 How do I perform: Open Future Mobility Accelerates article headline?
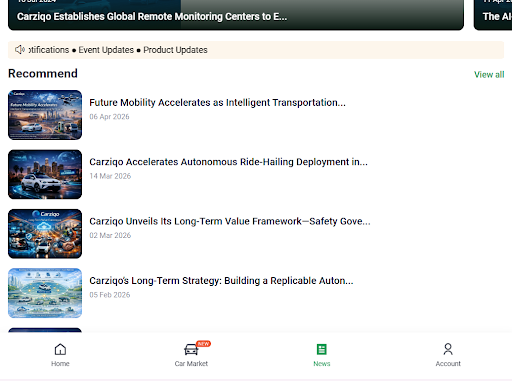pos(217,102)
